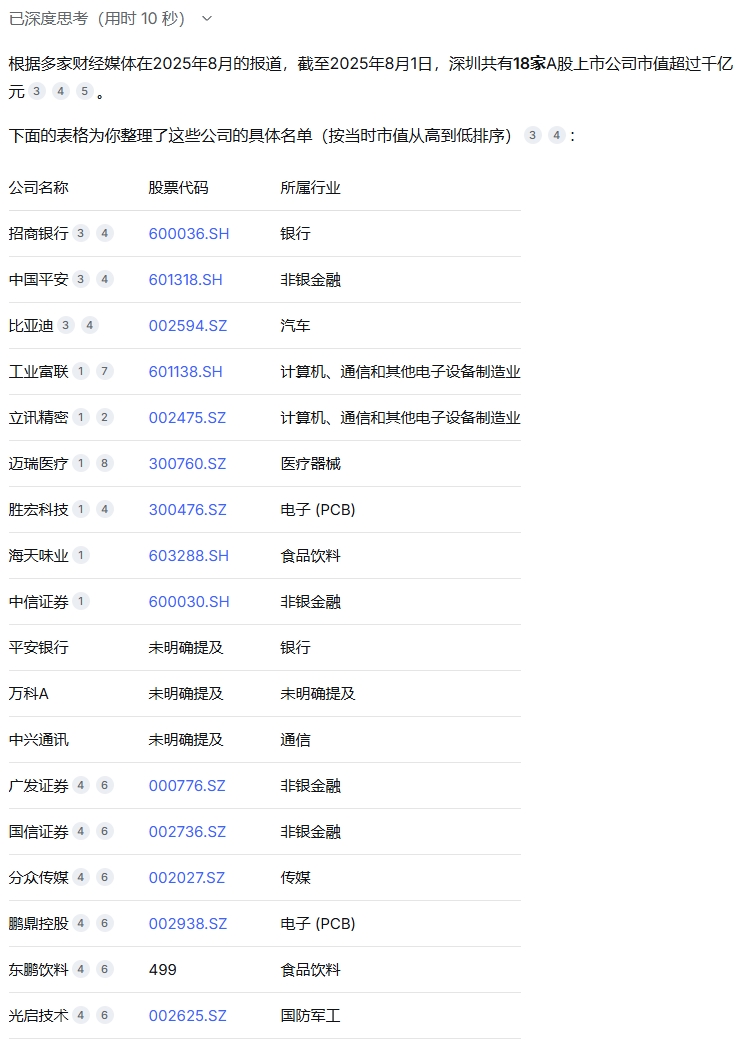The height and width of the screenshot is (1044, 747).
Task: Open citation 4 next to 招商银行
Action: [x=105, y=233]
